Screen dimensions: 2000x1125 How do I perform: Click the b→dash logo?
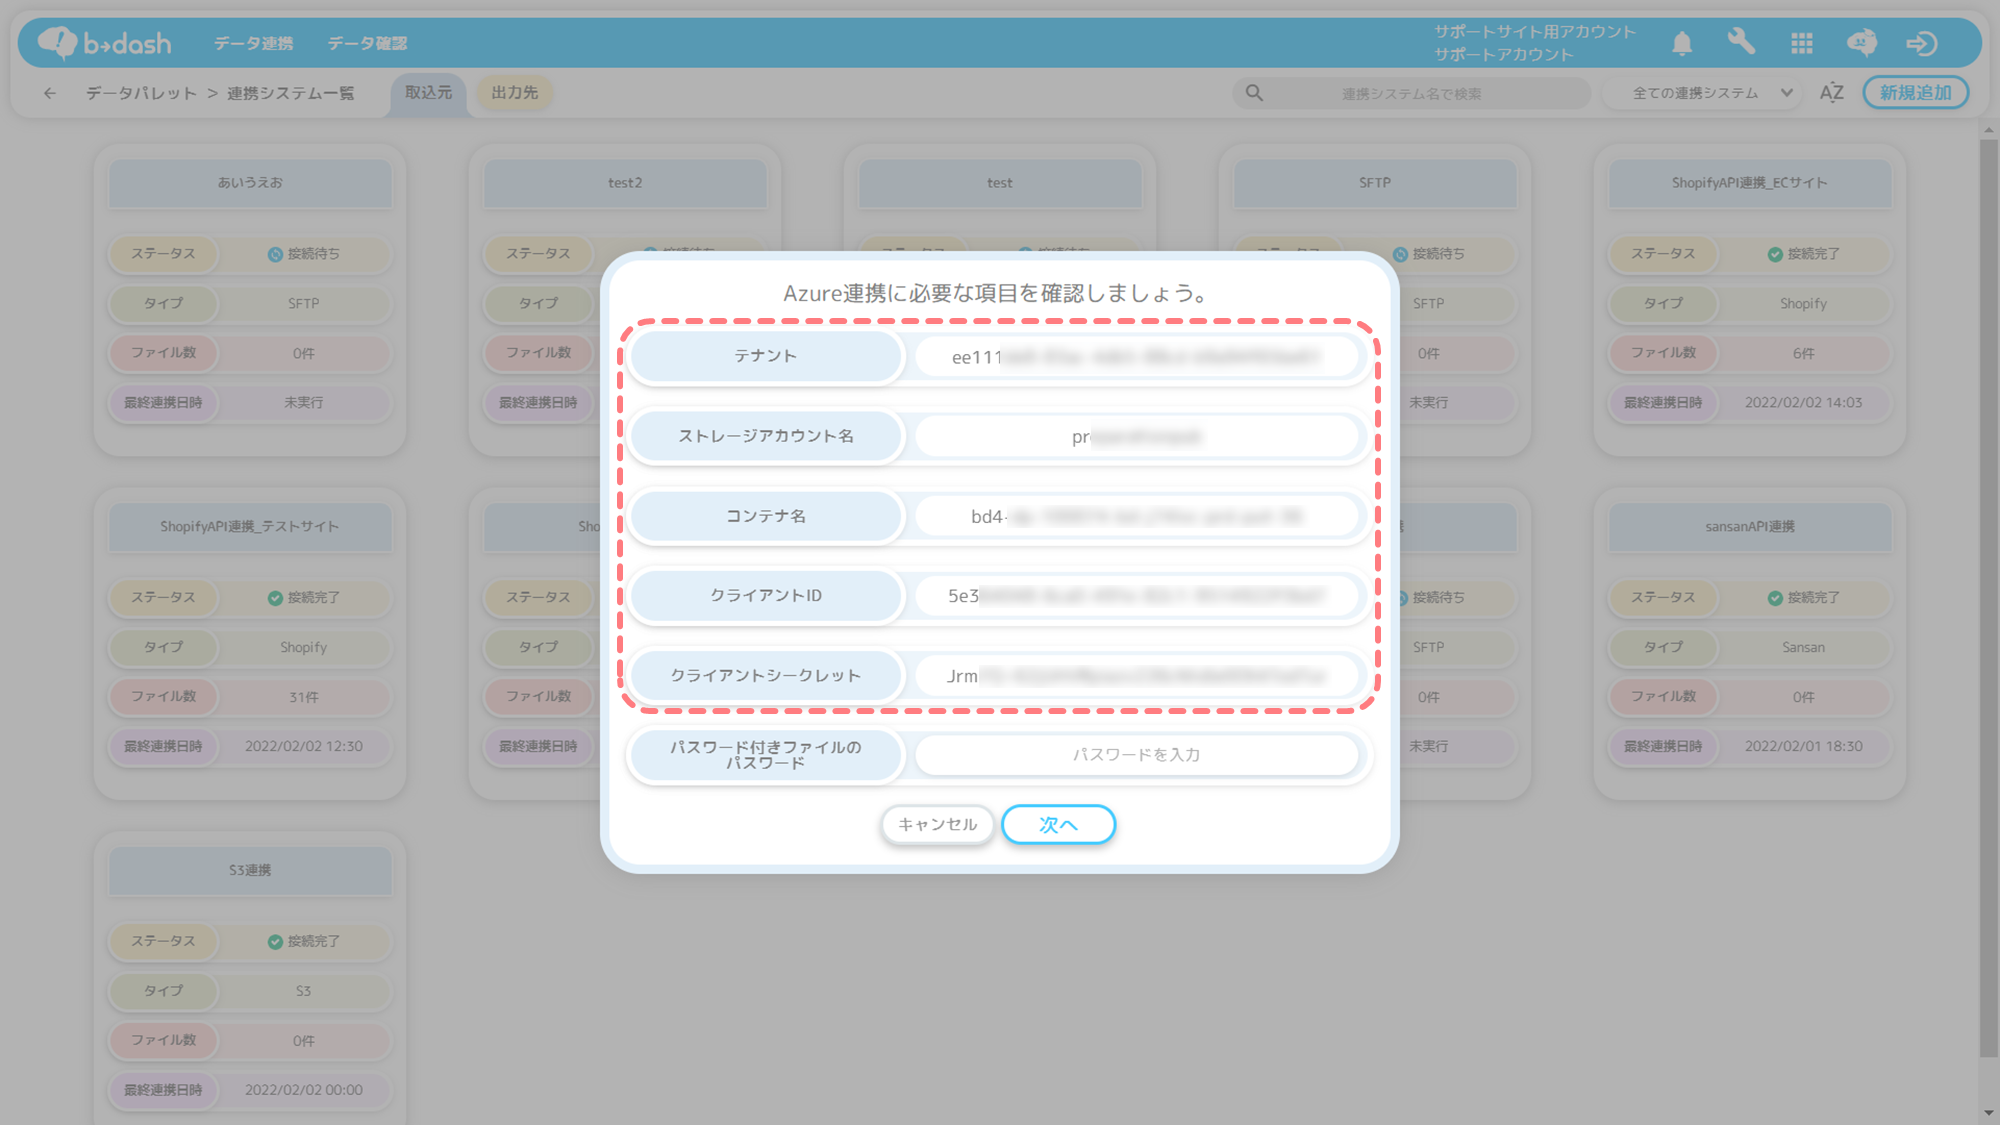pyautogui.click(x=105, y=43)
